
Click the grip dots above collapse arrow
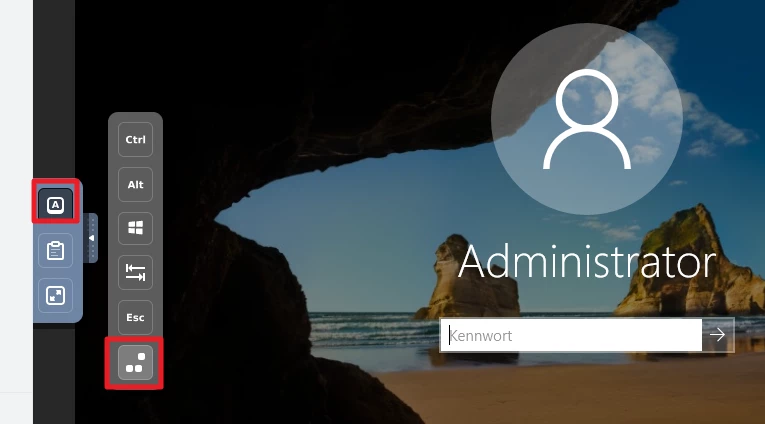(x=93, y=222)
